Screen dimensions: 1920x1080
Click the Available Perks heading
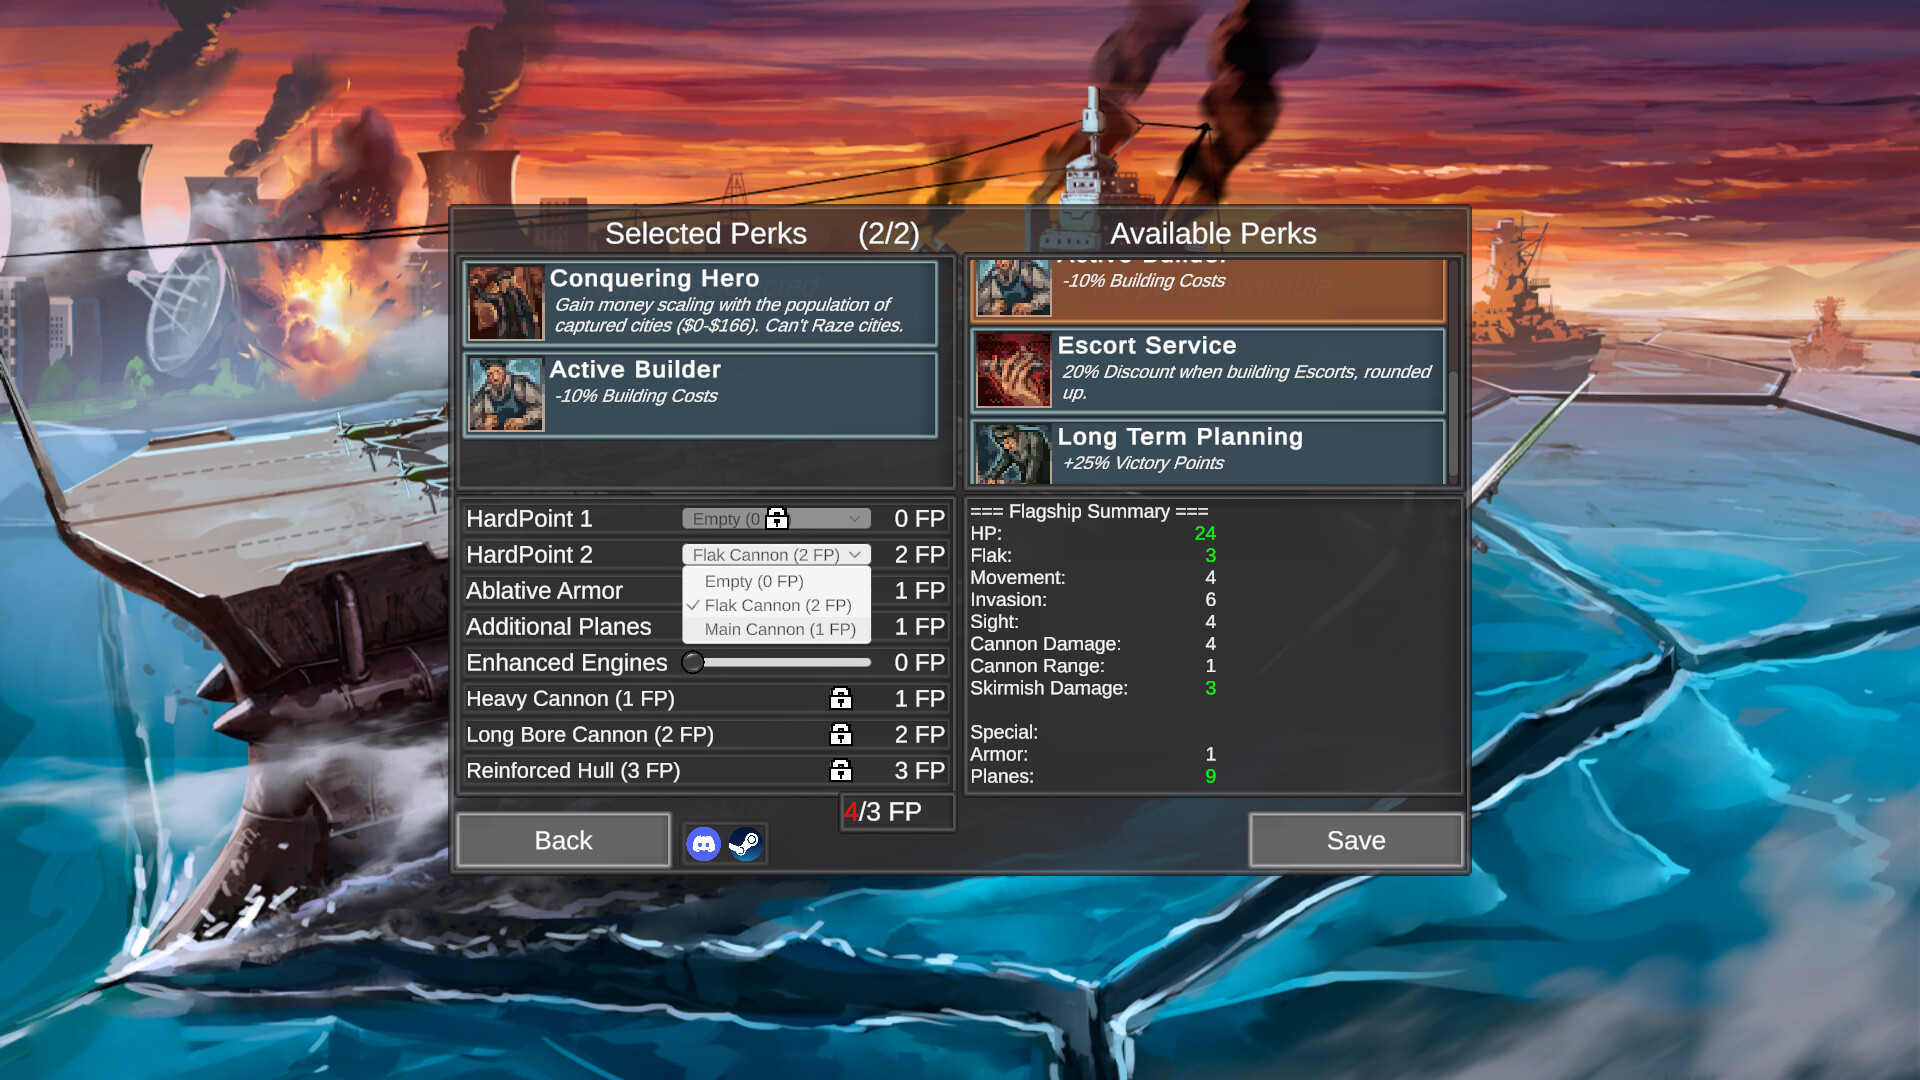pyautogui.click(x=1212, y=233)
